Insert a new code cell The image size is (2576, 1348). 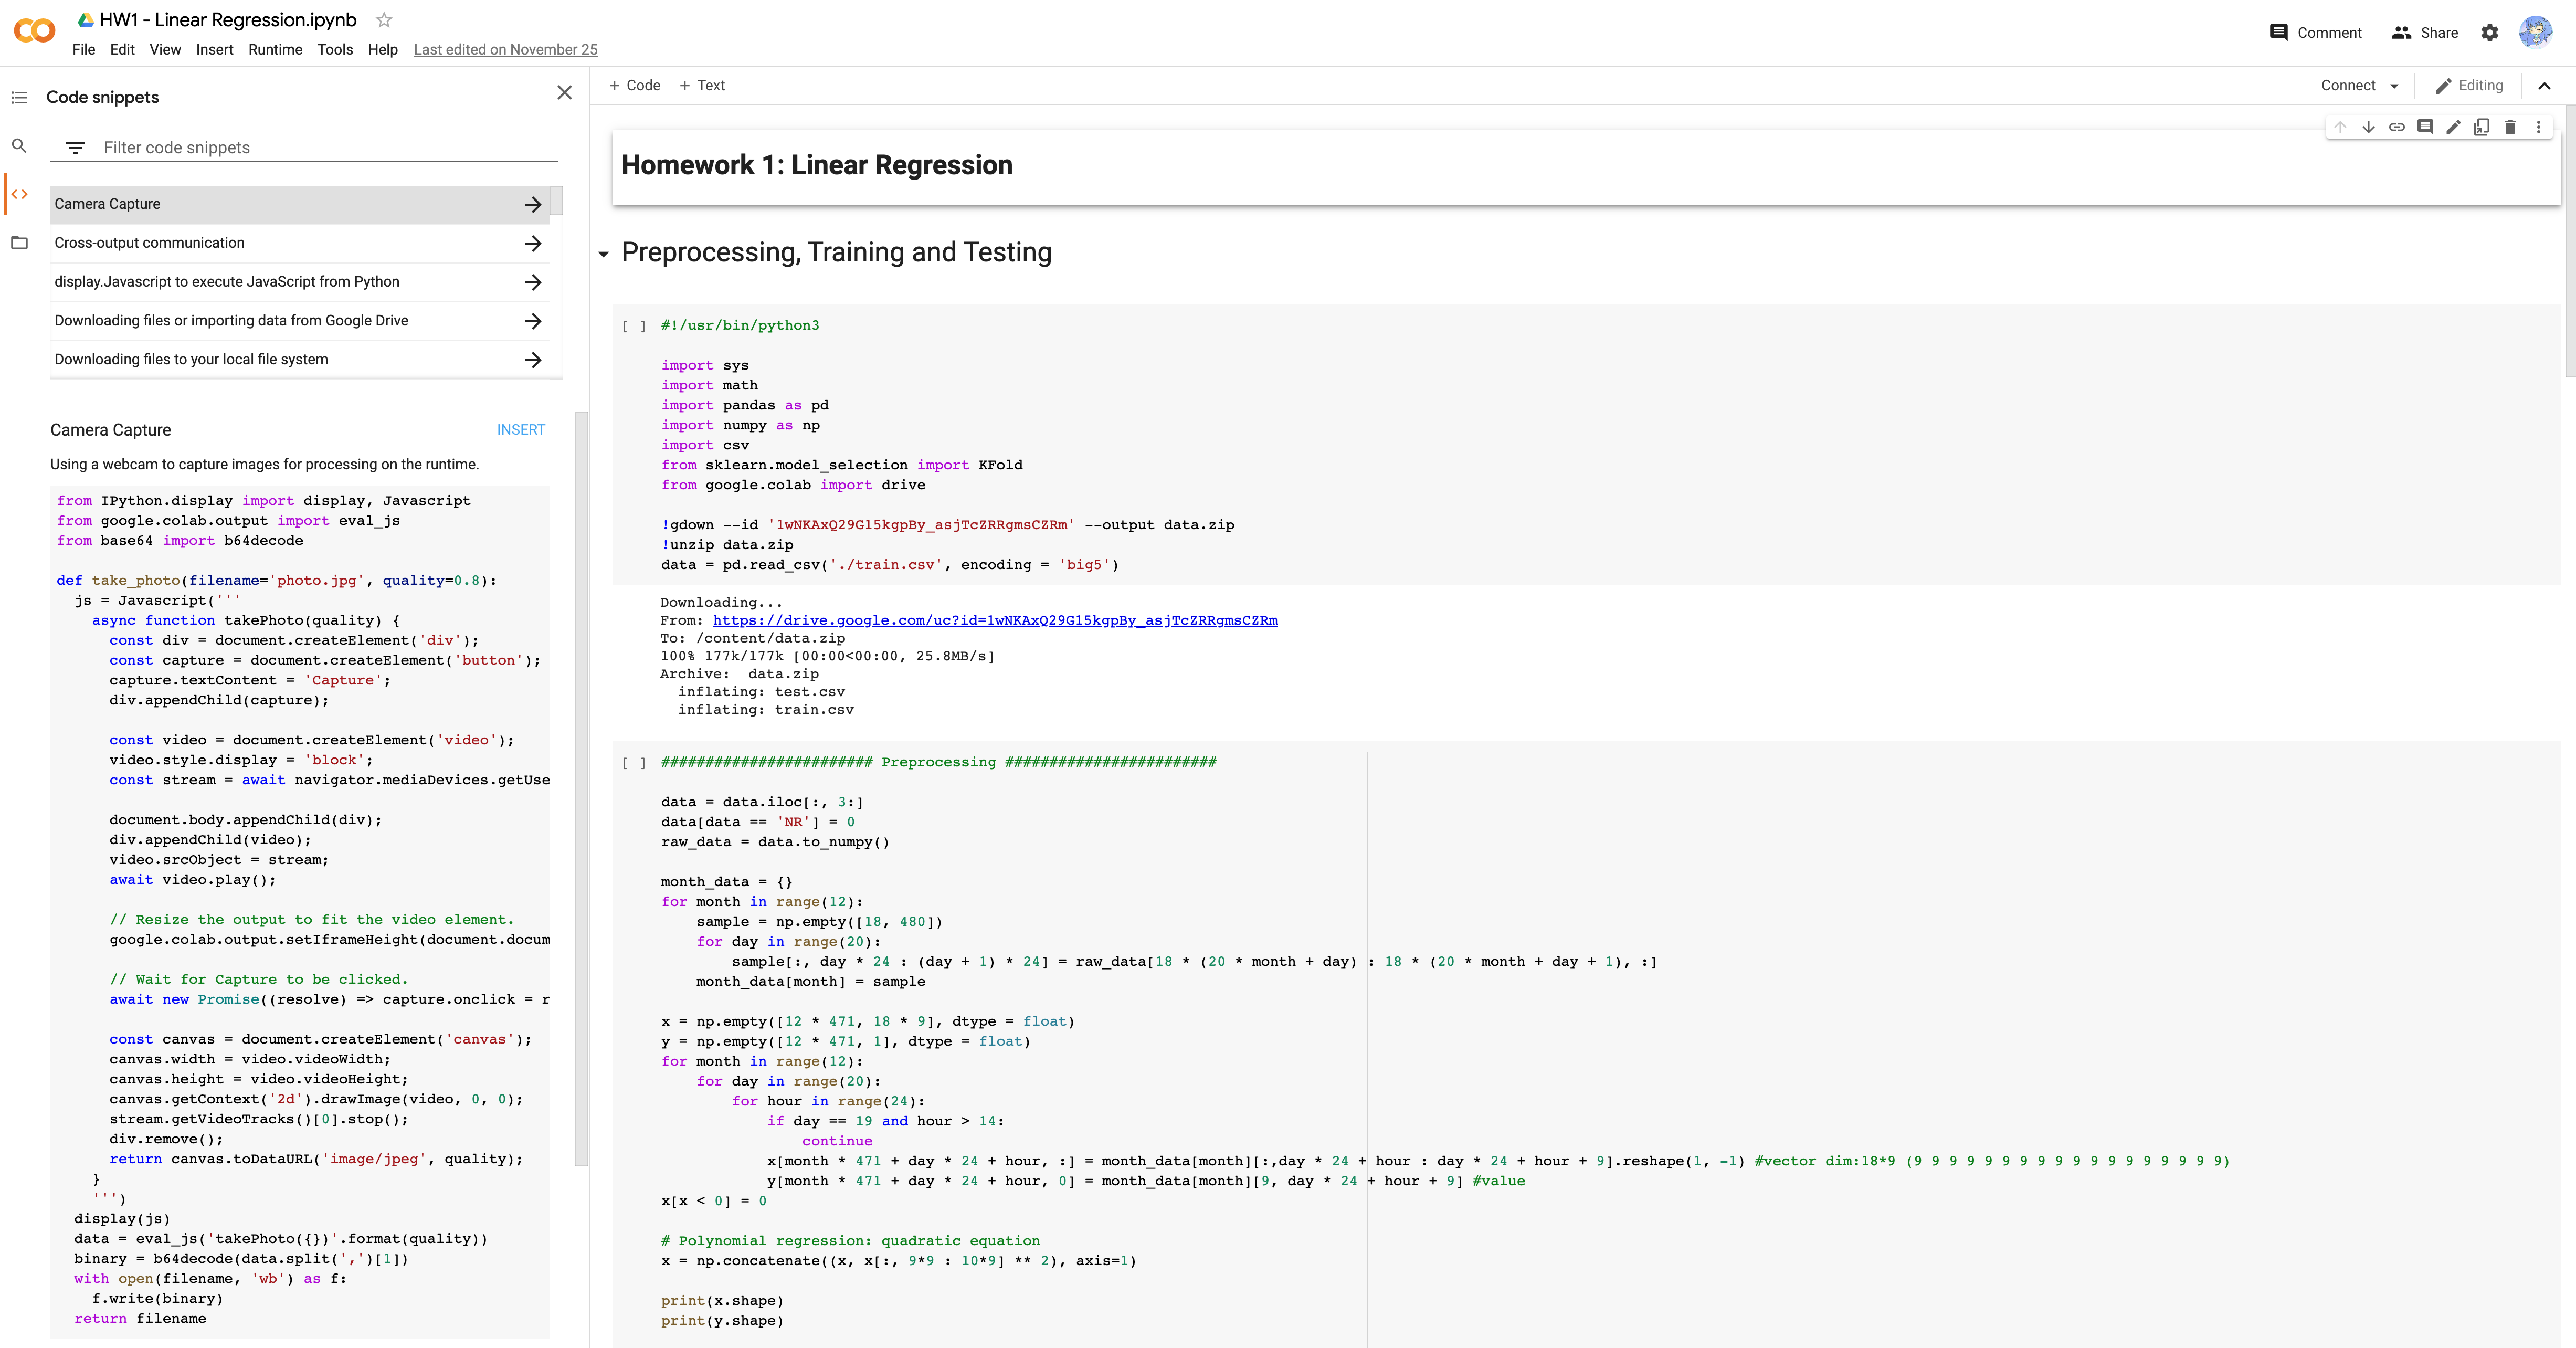[634, 85]
